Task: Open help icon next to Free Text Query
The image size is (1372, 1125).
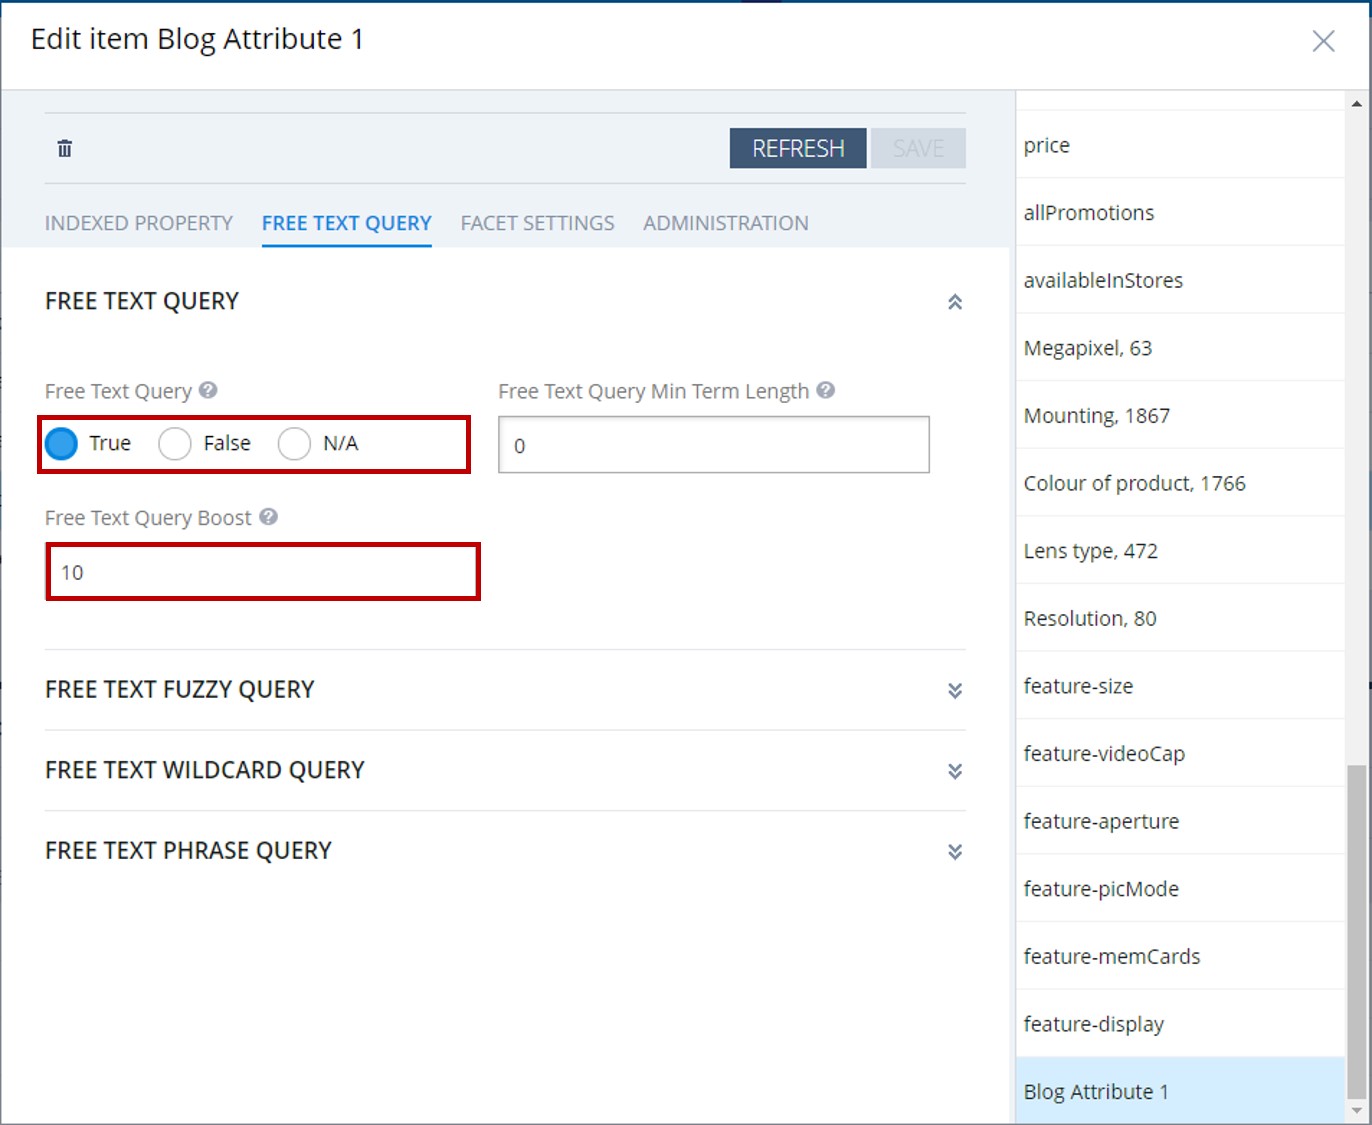Action: (208, 390)
